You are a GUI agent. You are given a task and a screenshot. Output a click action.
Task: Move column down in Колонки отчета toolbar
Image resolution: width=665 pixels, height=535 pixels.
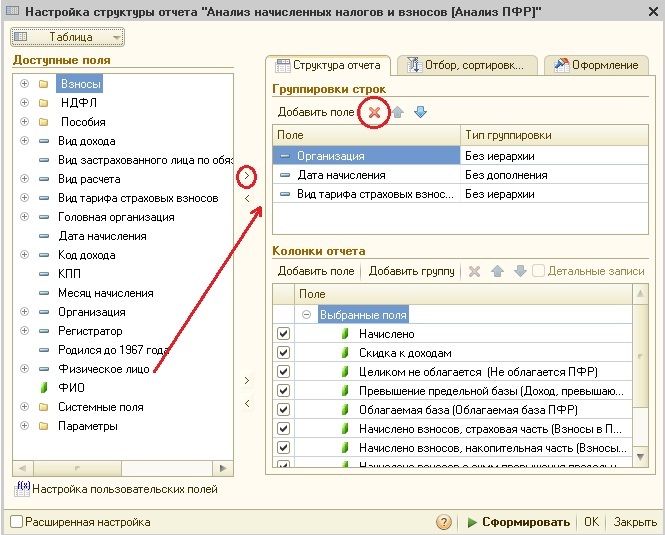pyautogui.click(x=520, y=271)
